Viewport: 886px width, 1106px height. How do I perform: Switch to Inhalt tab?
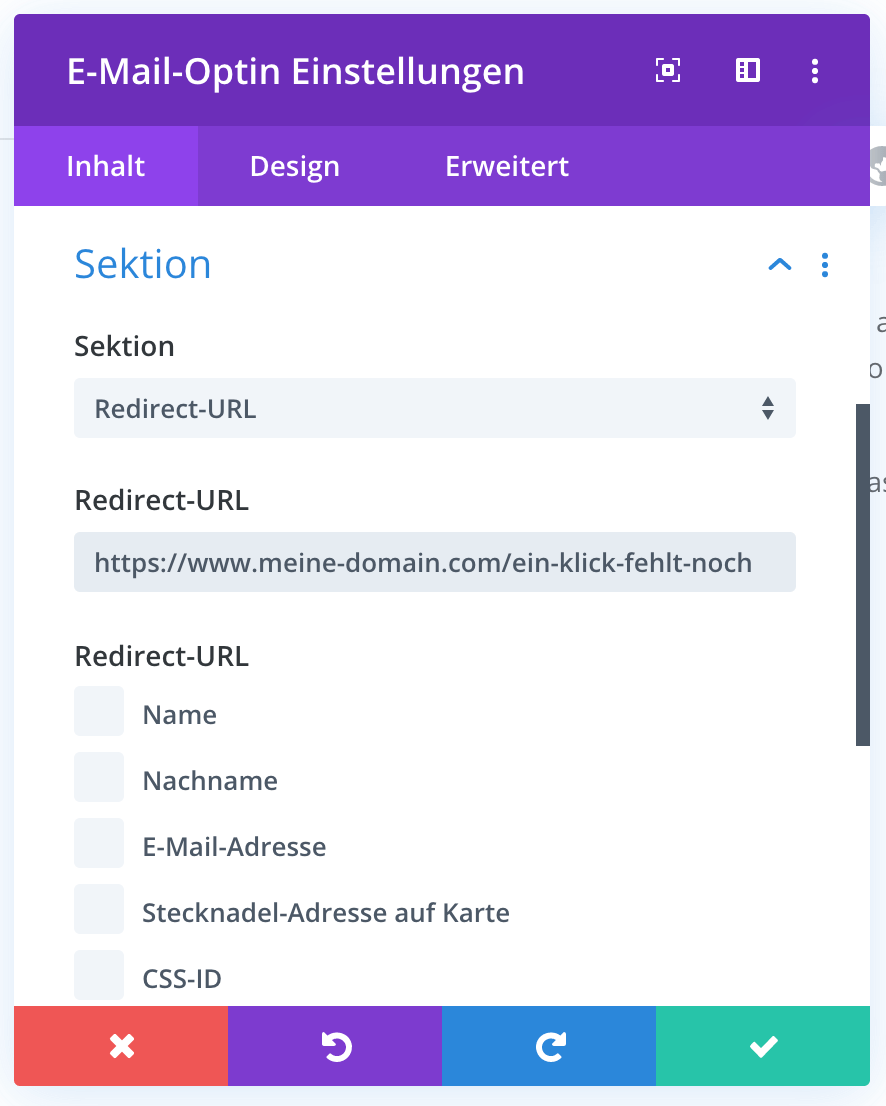click(x=106, y=166)
